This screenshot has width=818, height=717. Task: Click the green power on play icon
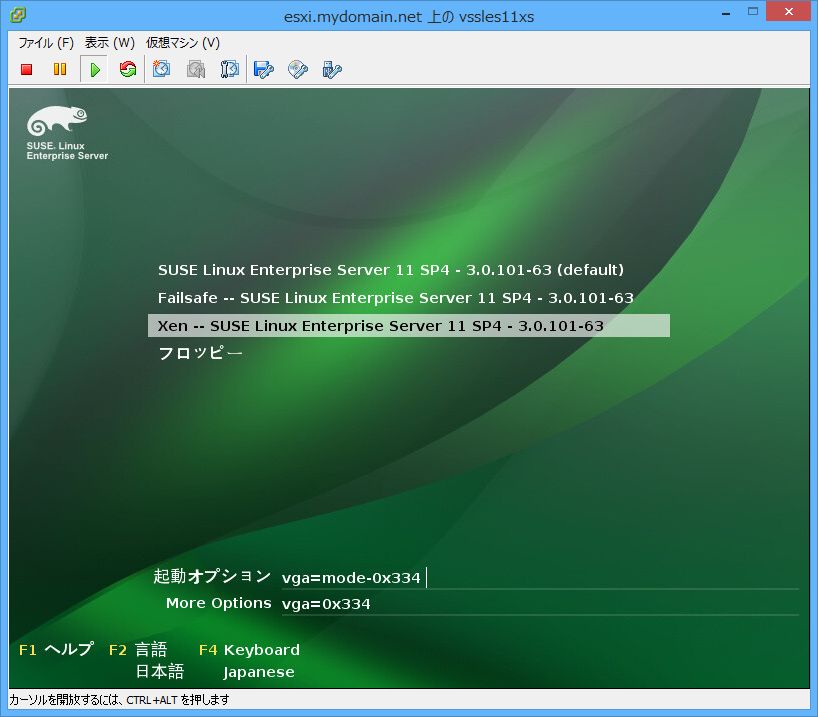pyautogui.click(x=94, y=69)
